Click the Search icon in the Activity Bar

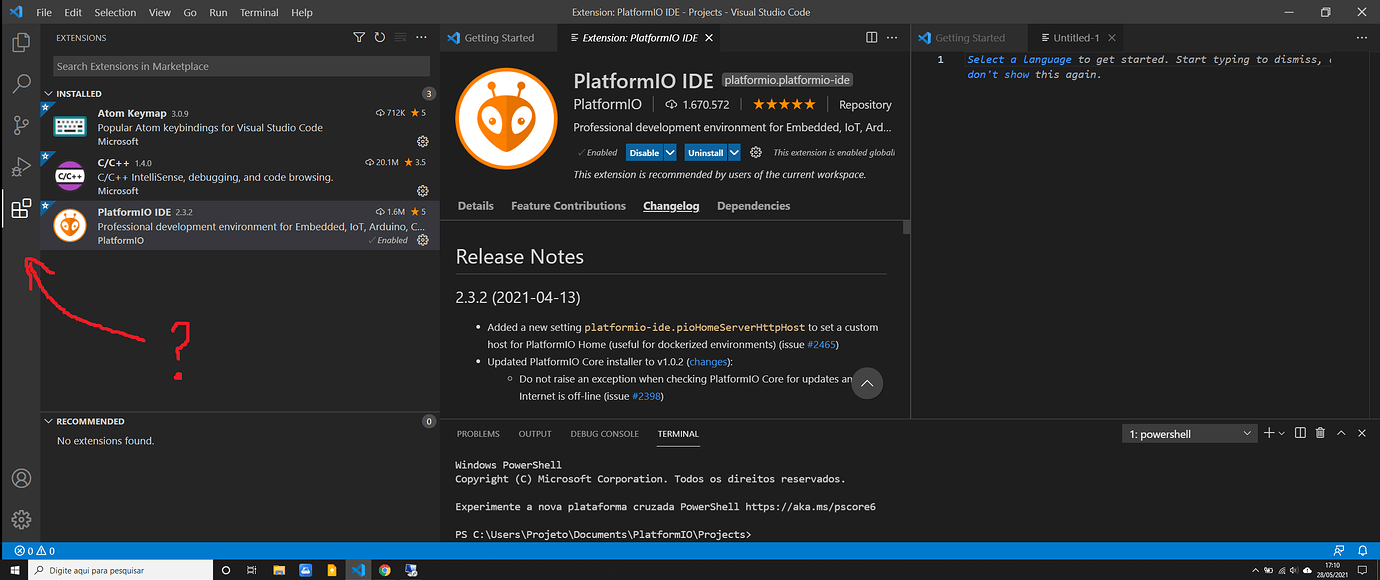(21, 83)
